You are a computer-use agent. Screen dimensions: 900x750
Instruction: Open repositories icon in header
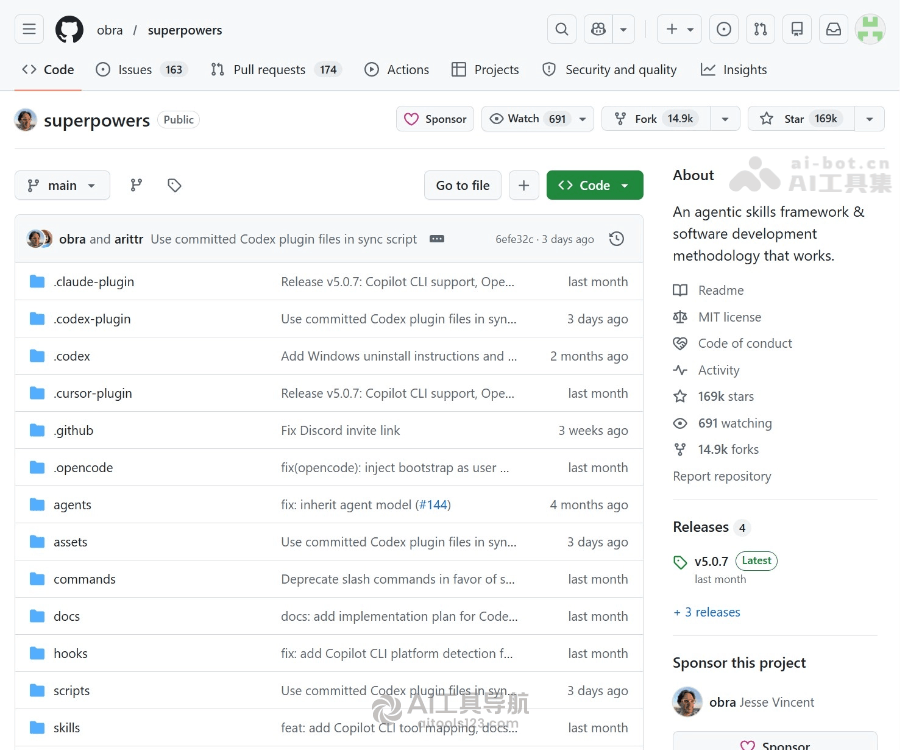[797, 29]
